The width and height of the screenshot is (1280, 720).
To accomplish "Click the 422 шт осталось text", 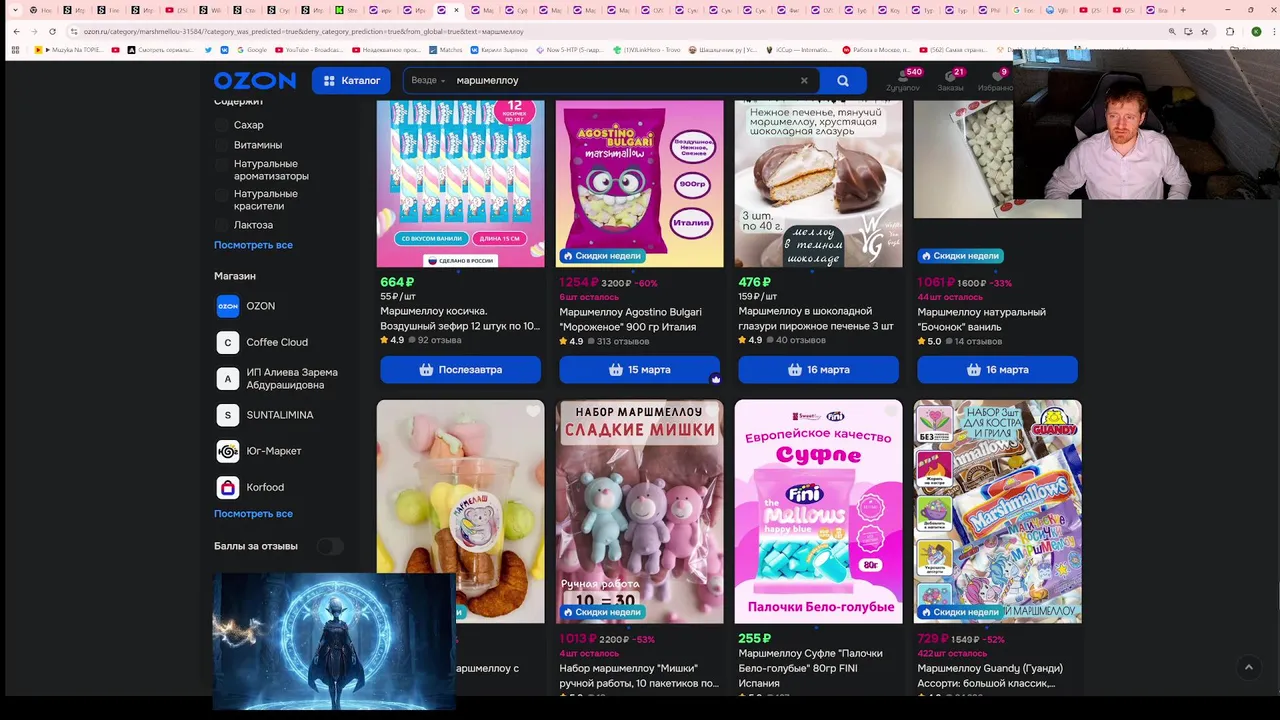I will 952,654.
